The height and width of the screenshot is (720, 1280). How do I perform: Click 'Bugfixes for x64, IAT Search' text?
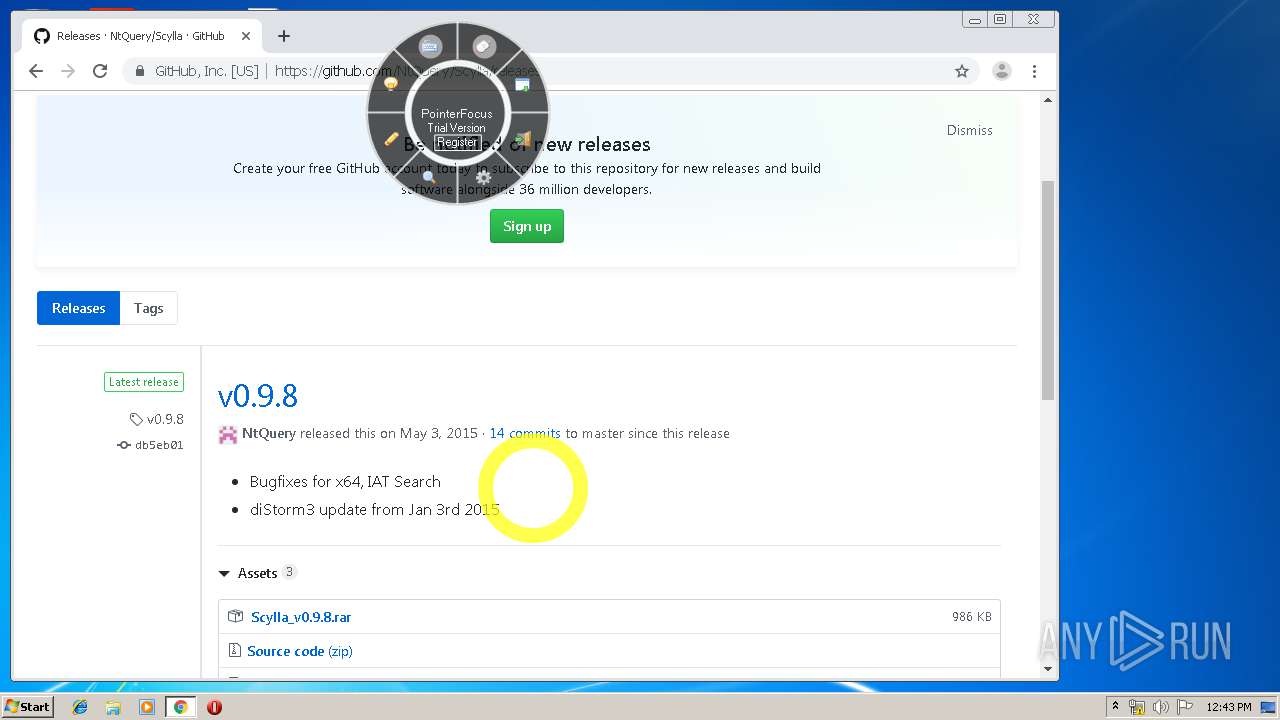coord(345,481)
